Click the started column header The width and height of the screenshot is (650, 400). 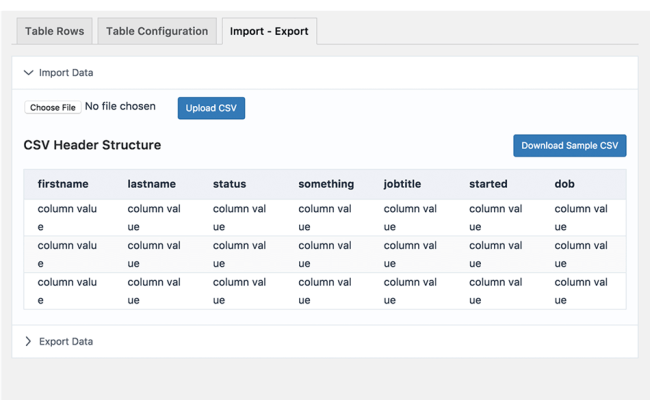[x=488, y=184]
